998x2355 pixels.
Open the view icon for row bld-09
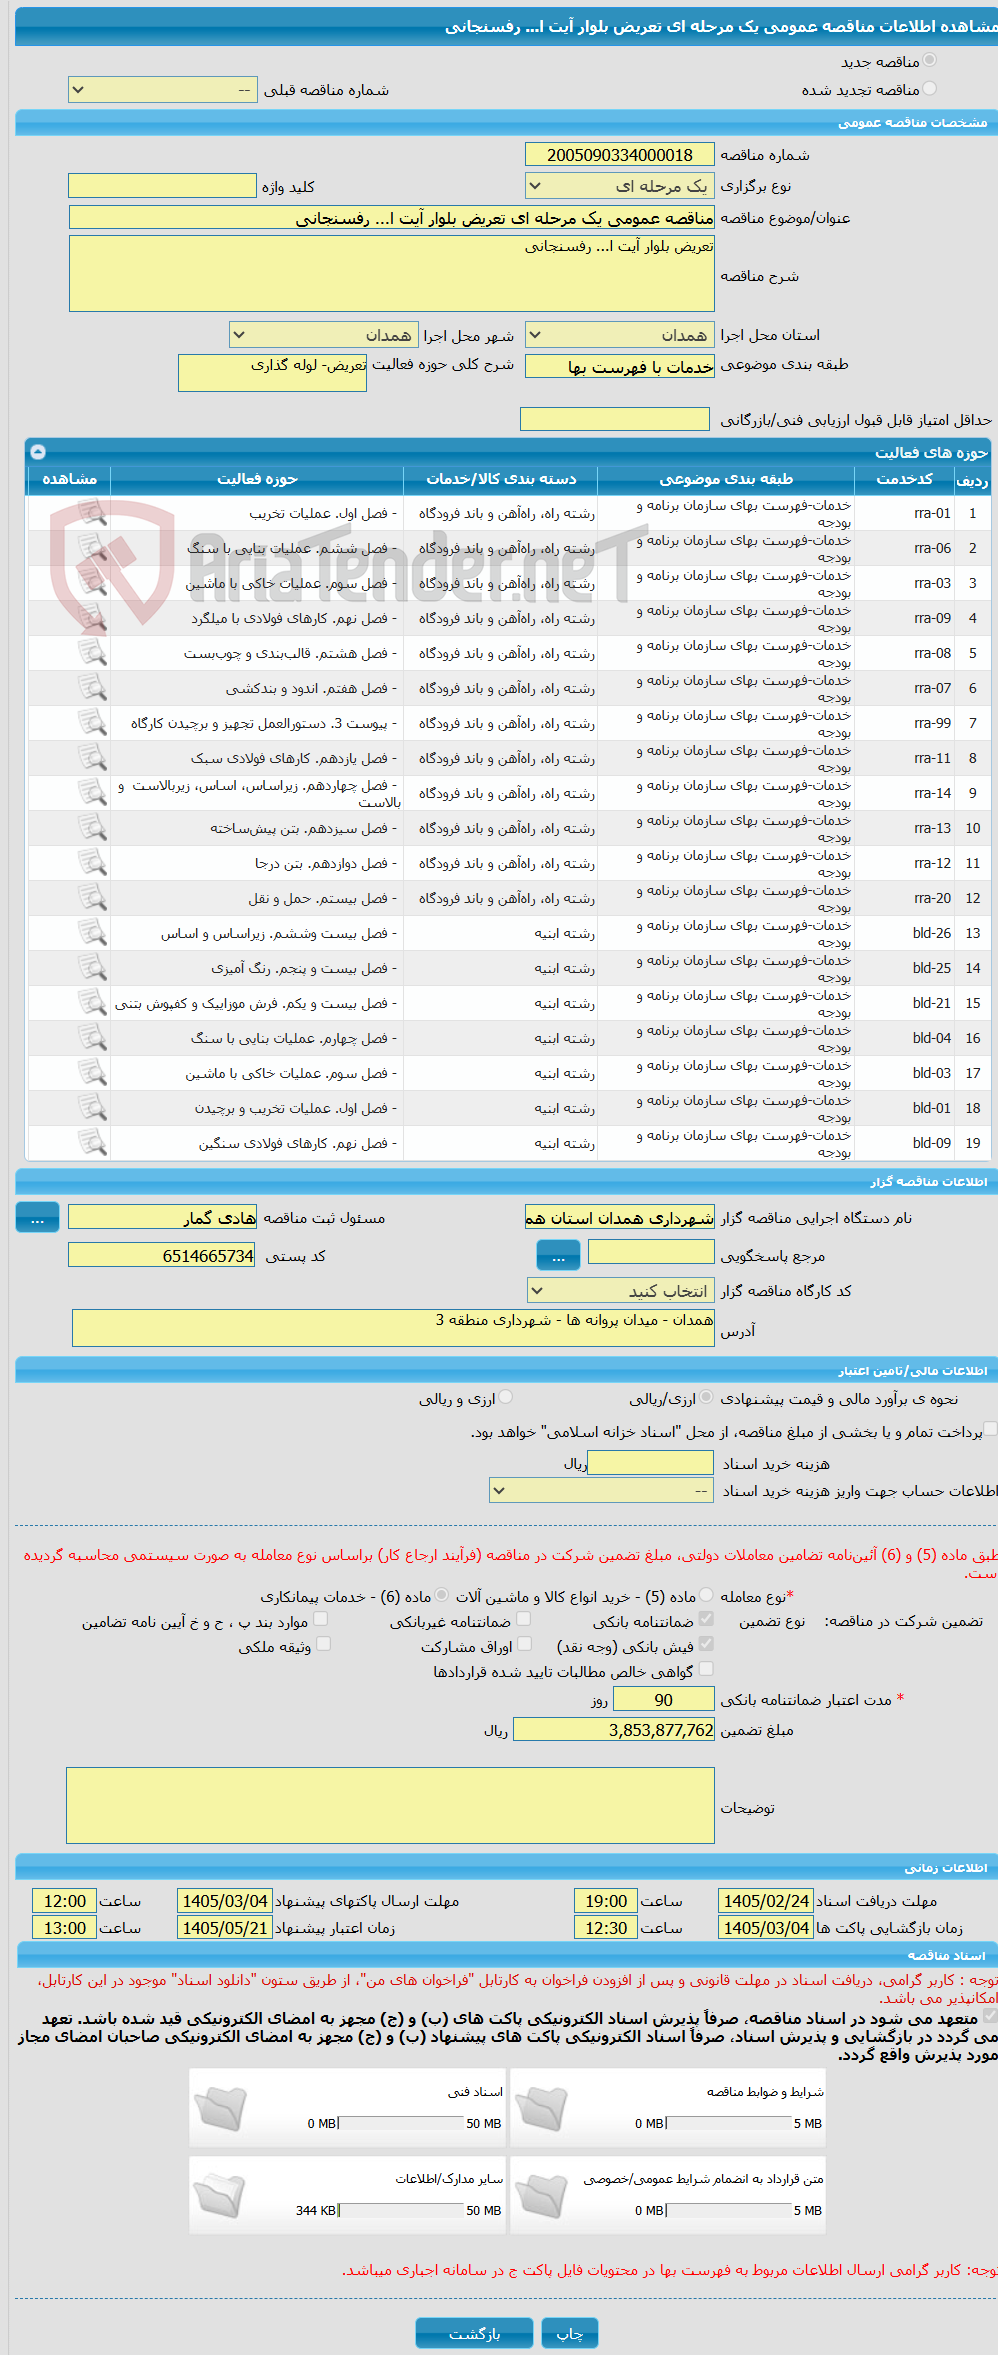(x=92, y=1143)
